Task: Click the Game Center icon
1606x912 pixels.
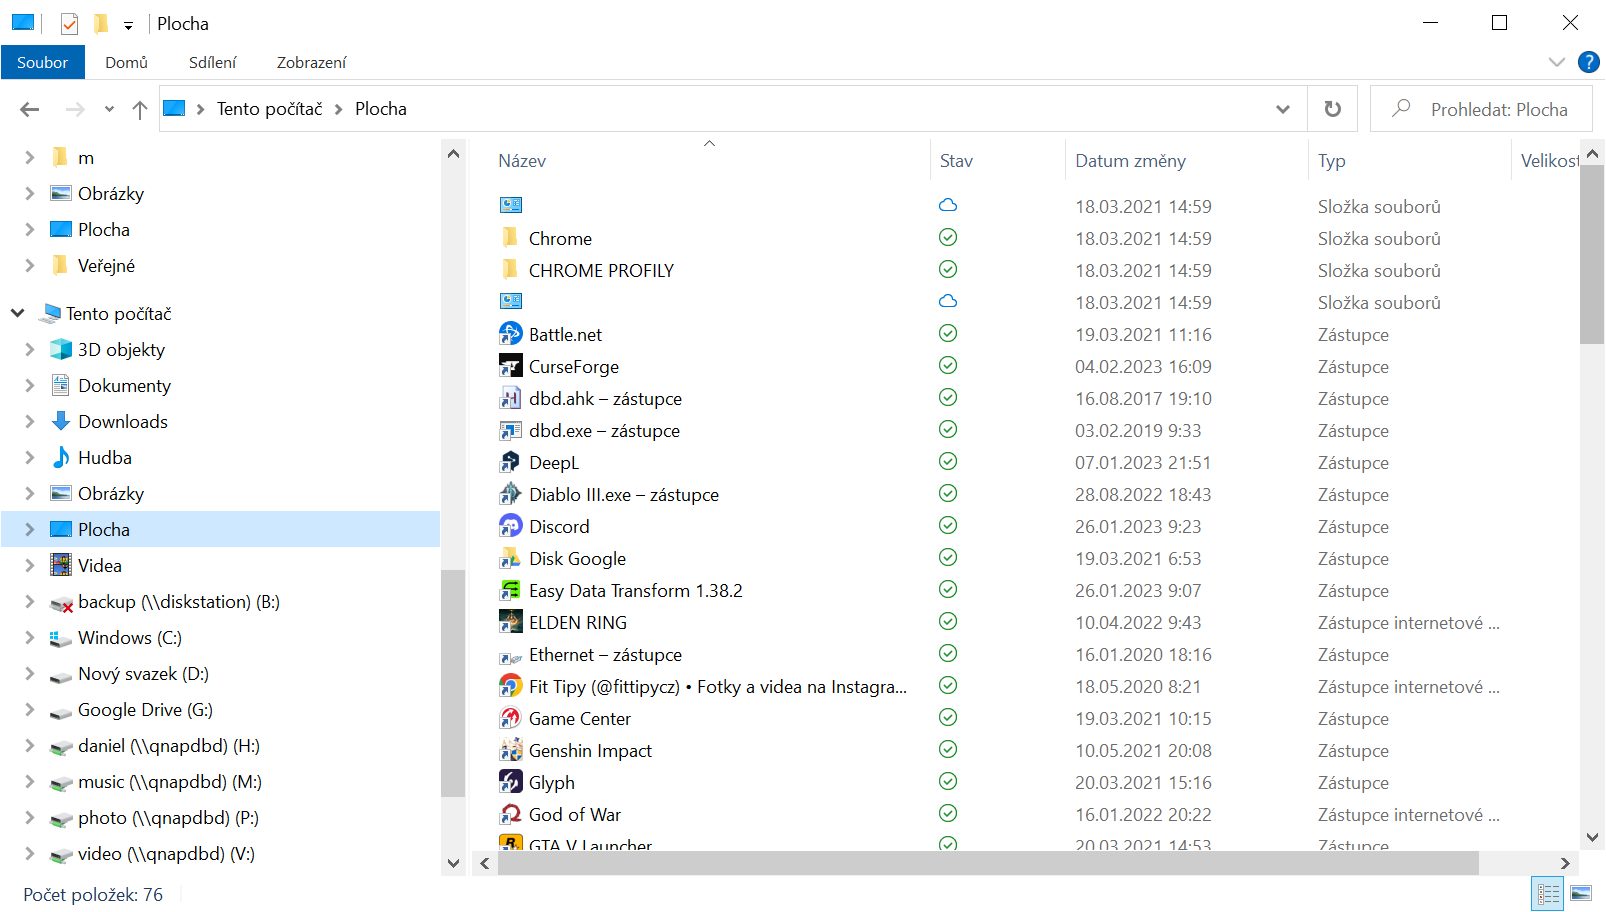Action: 510,718
